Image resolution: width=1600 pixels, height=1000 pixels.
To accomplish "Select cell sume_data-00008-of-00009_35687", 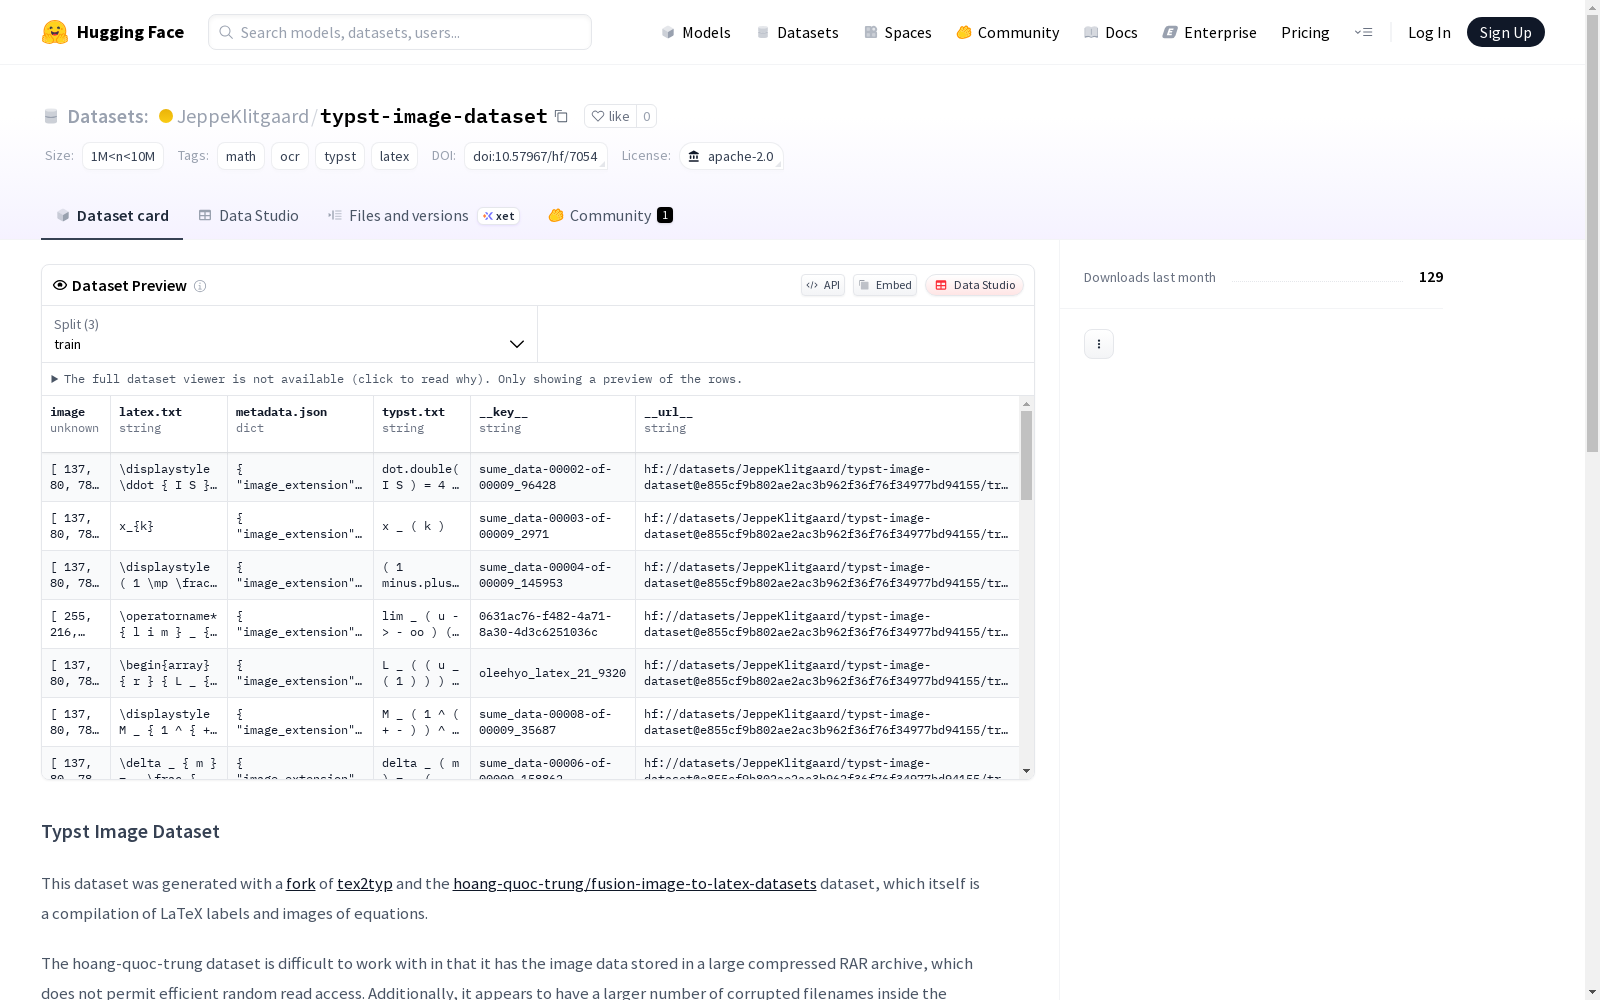I will click(x=553, y=722).
